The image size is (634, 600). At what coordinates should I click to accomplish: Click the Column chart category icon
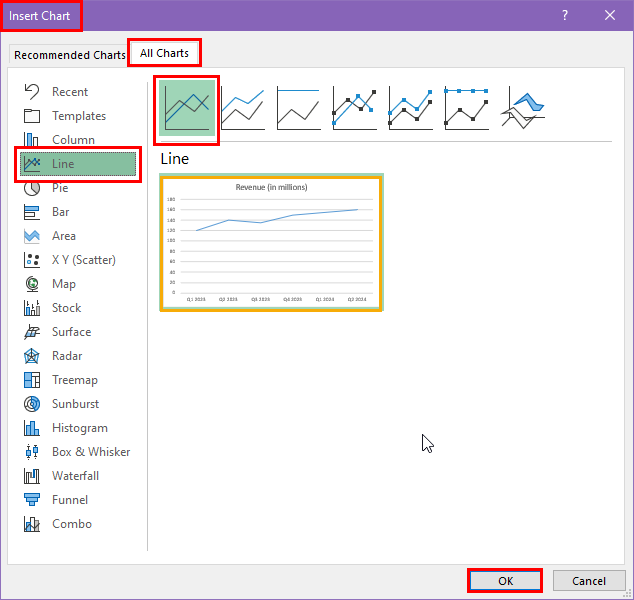[31, 139]
